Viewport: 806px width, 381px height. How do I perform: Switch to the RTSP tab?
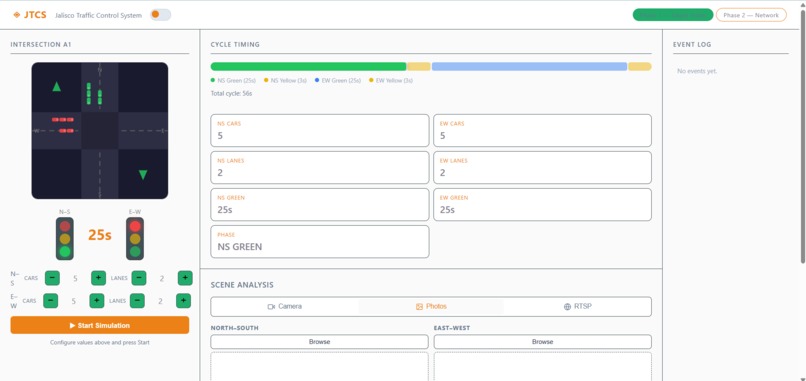577,306
